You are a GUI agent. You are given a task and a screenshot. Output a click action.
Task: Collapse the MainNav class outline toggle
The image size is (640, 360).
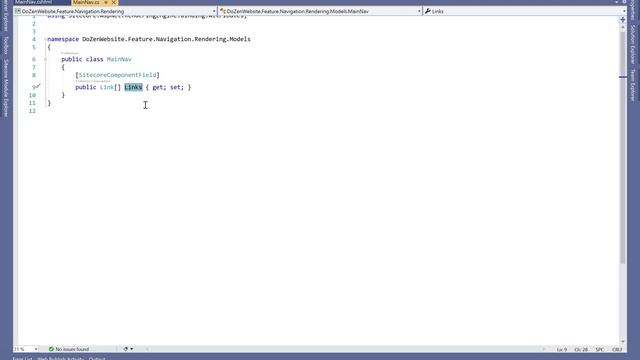[45, 59]
